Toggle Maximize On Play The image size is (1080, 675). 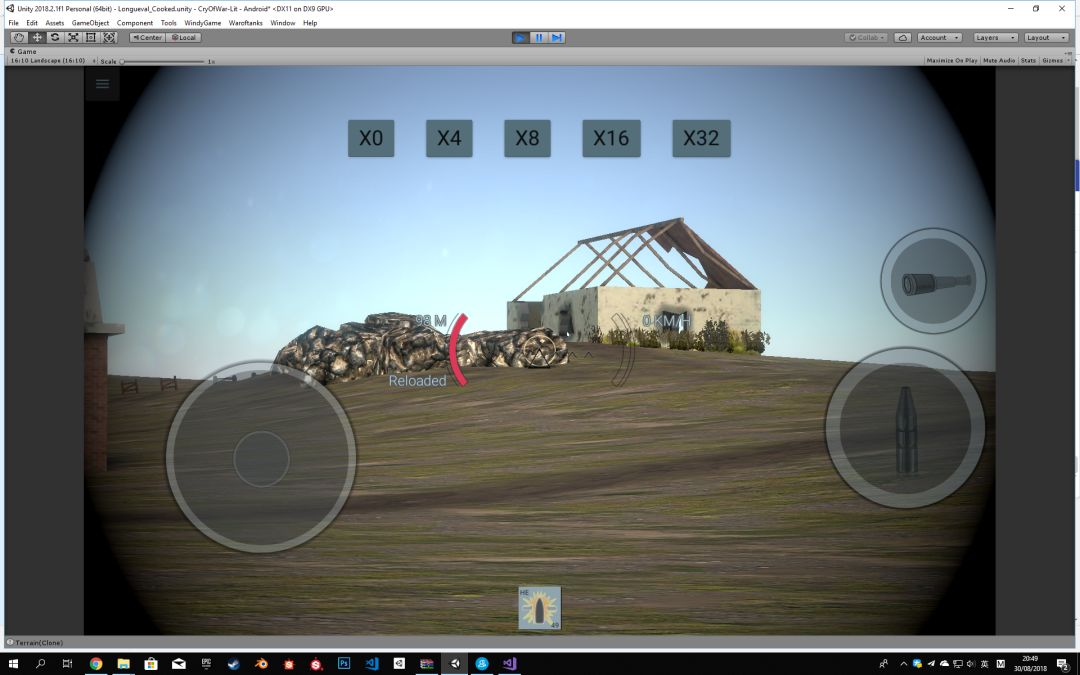tap(951, 60)
